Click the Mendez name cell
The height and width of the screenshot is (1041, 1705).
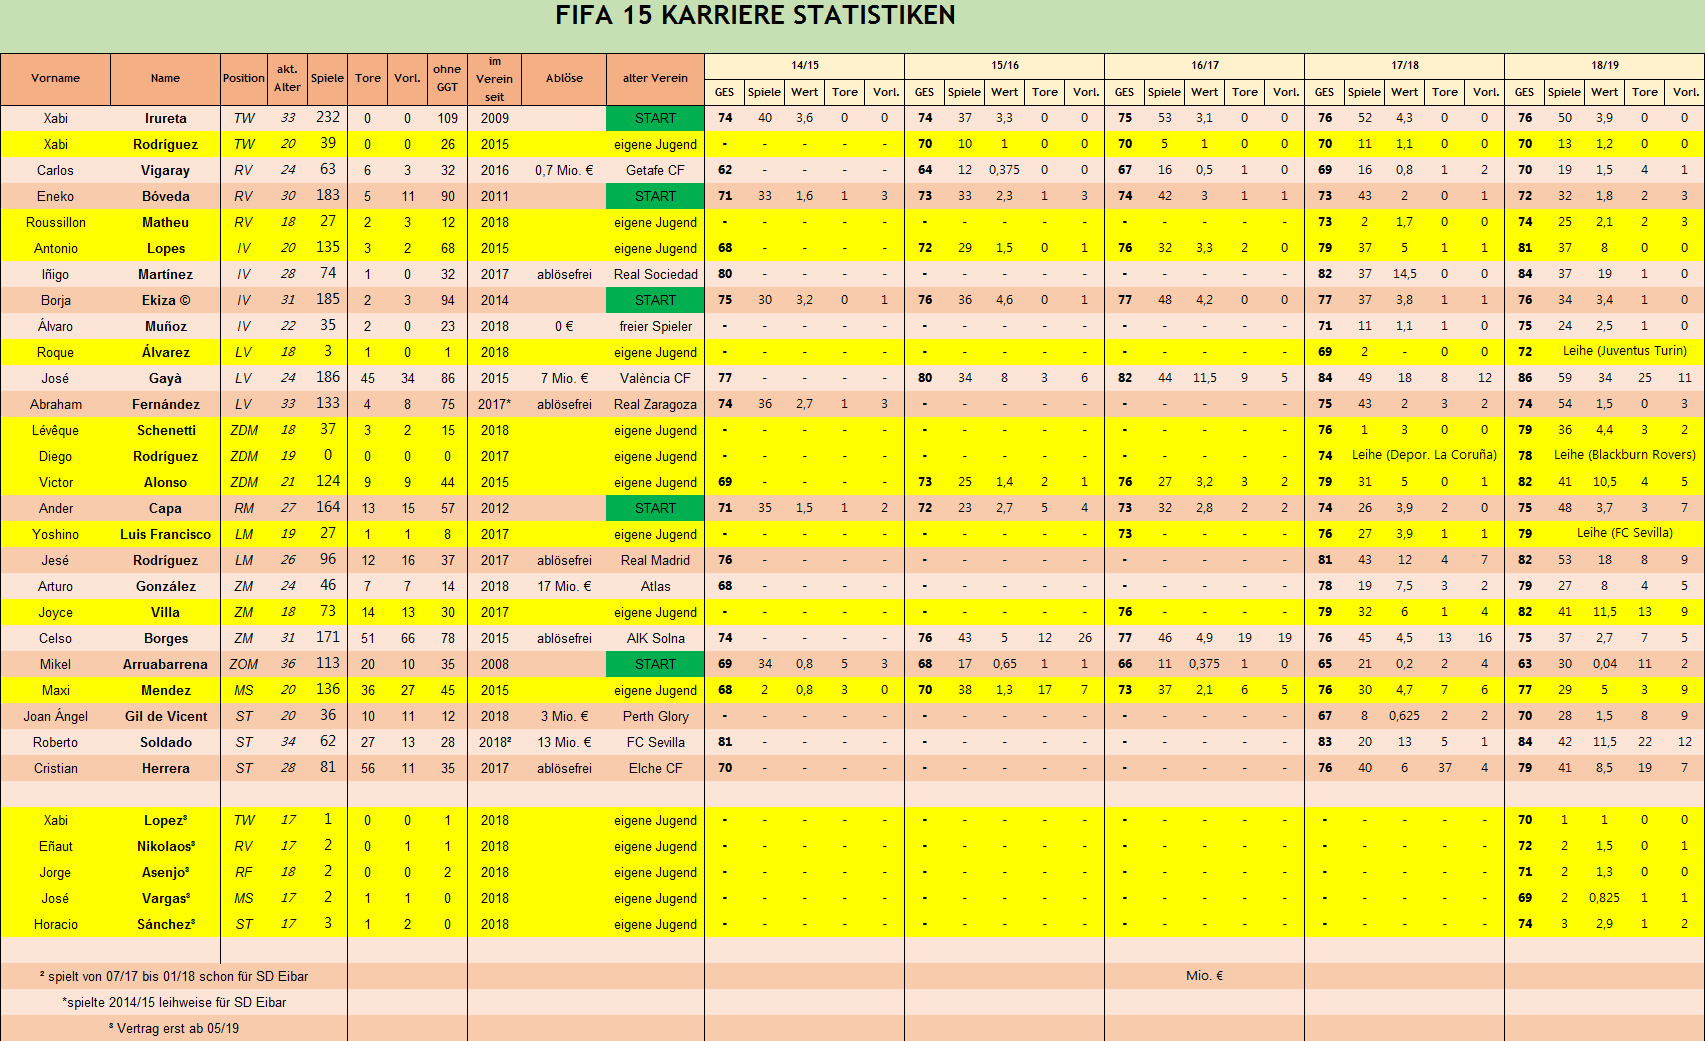tap(166, 690)
